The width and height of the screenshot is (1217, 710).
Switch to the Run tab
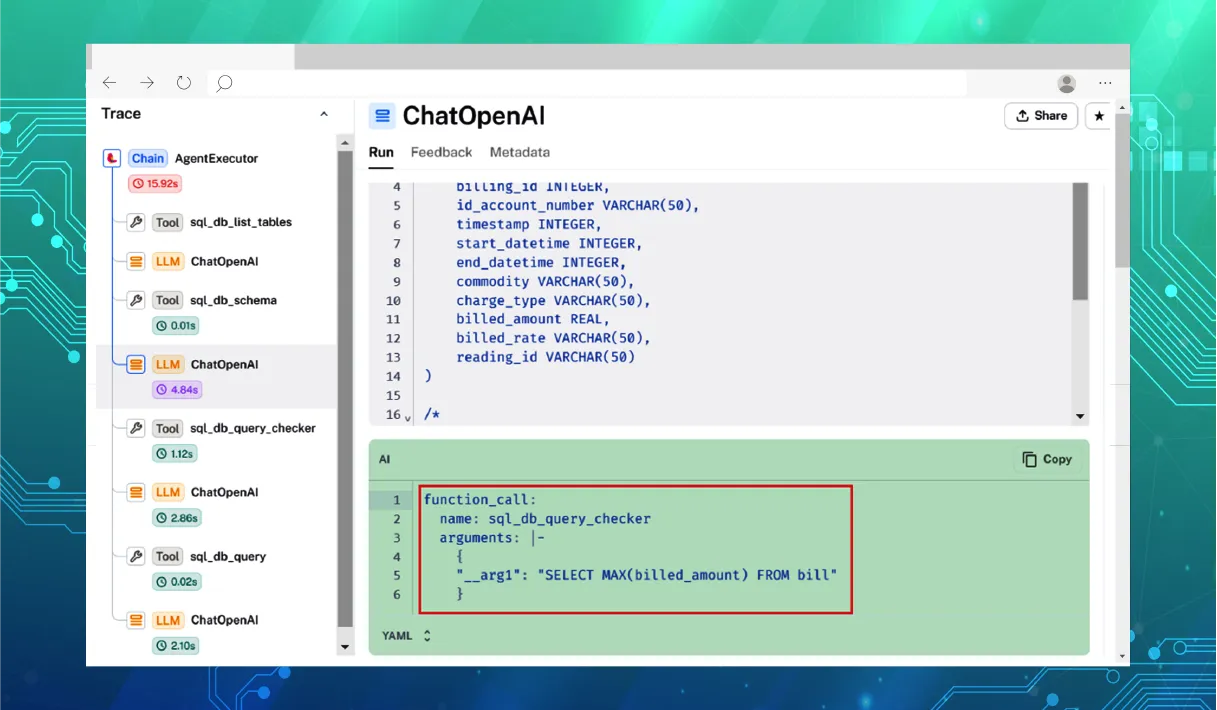pyautogui.click(x=381, y=152)
